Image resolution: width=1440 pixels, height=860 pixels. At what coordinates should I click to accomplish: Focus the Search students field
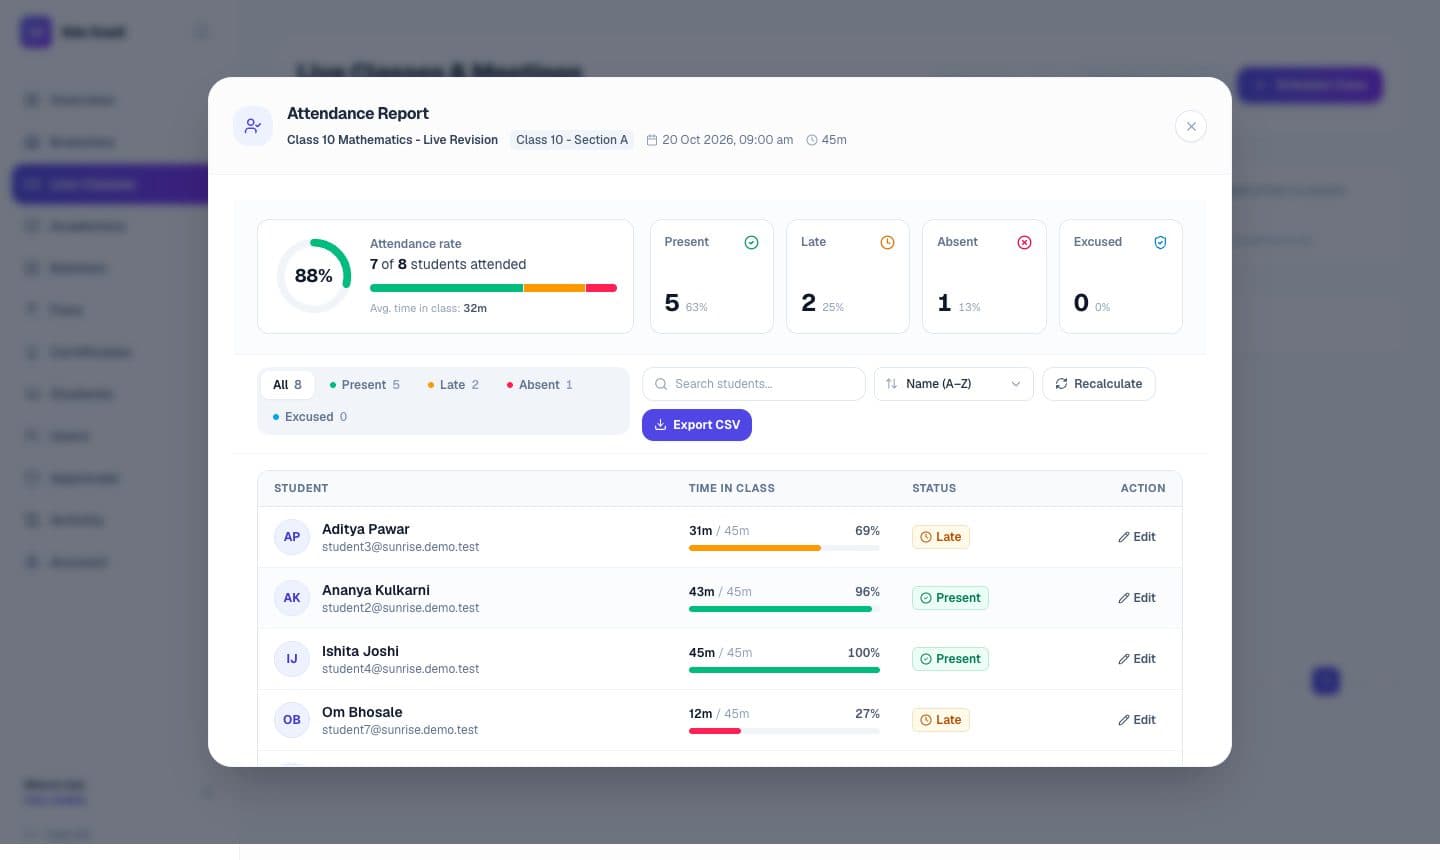(x=754, y=384)
